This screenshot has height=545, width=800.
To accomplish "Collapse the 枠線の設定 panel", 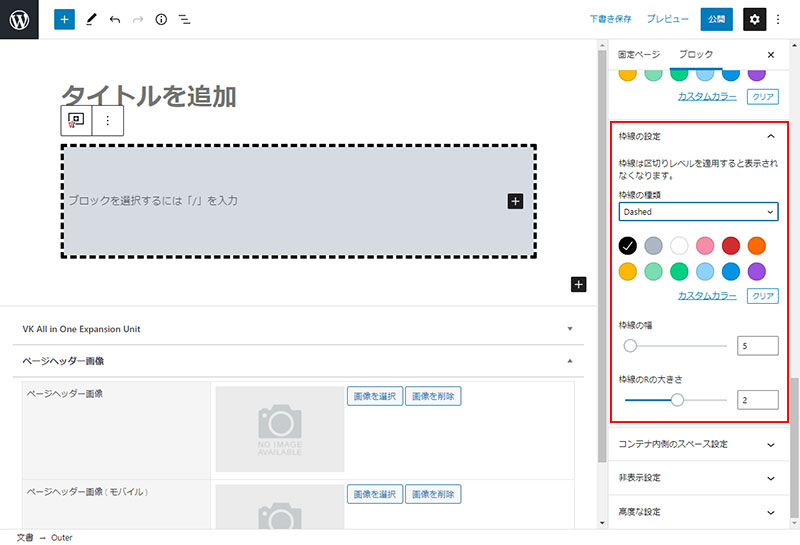I will pos(770,136).
